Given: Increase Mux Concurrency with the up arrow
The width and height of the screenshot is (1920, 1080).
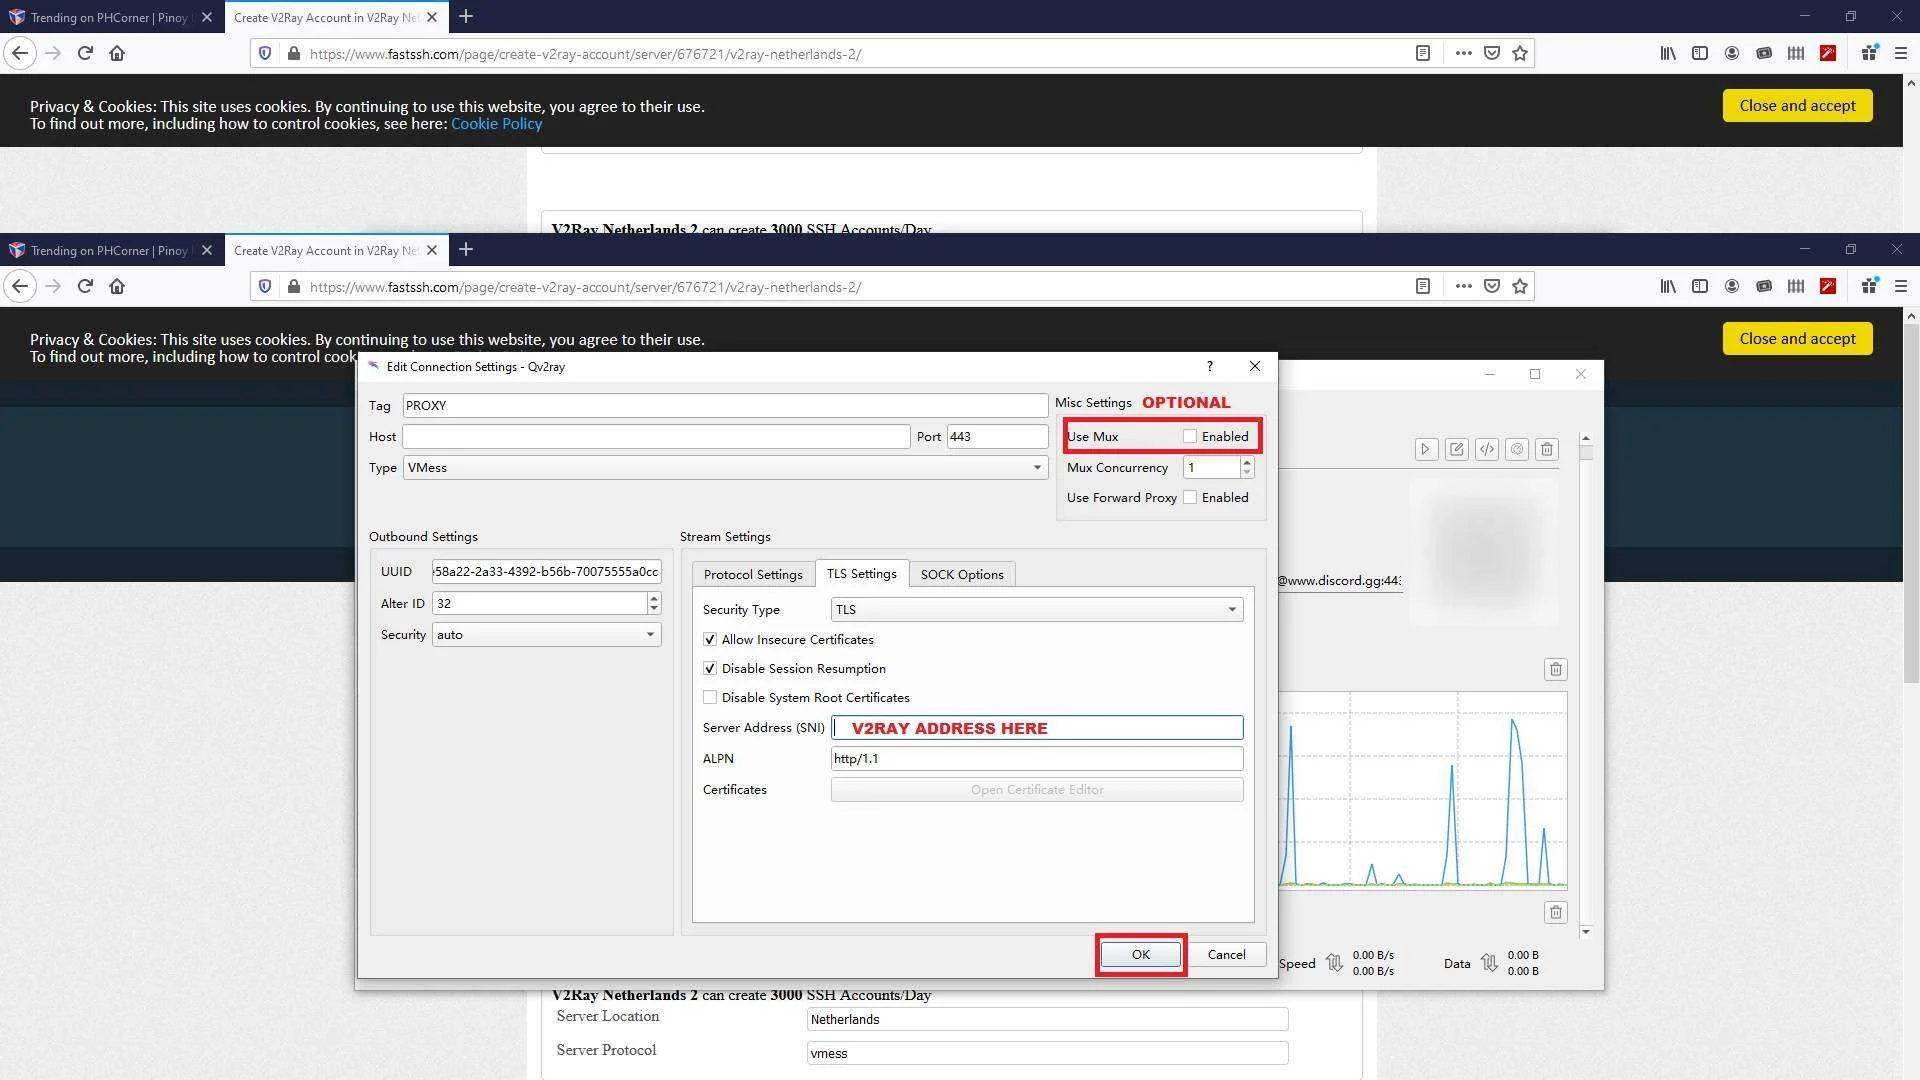Looking at the screenshot, I should 1246,462.
